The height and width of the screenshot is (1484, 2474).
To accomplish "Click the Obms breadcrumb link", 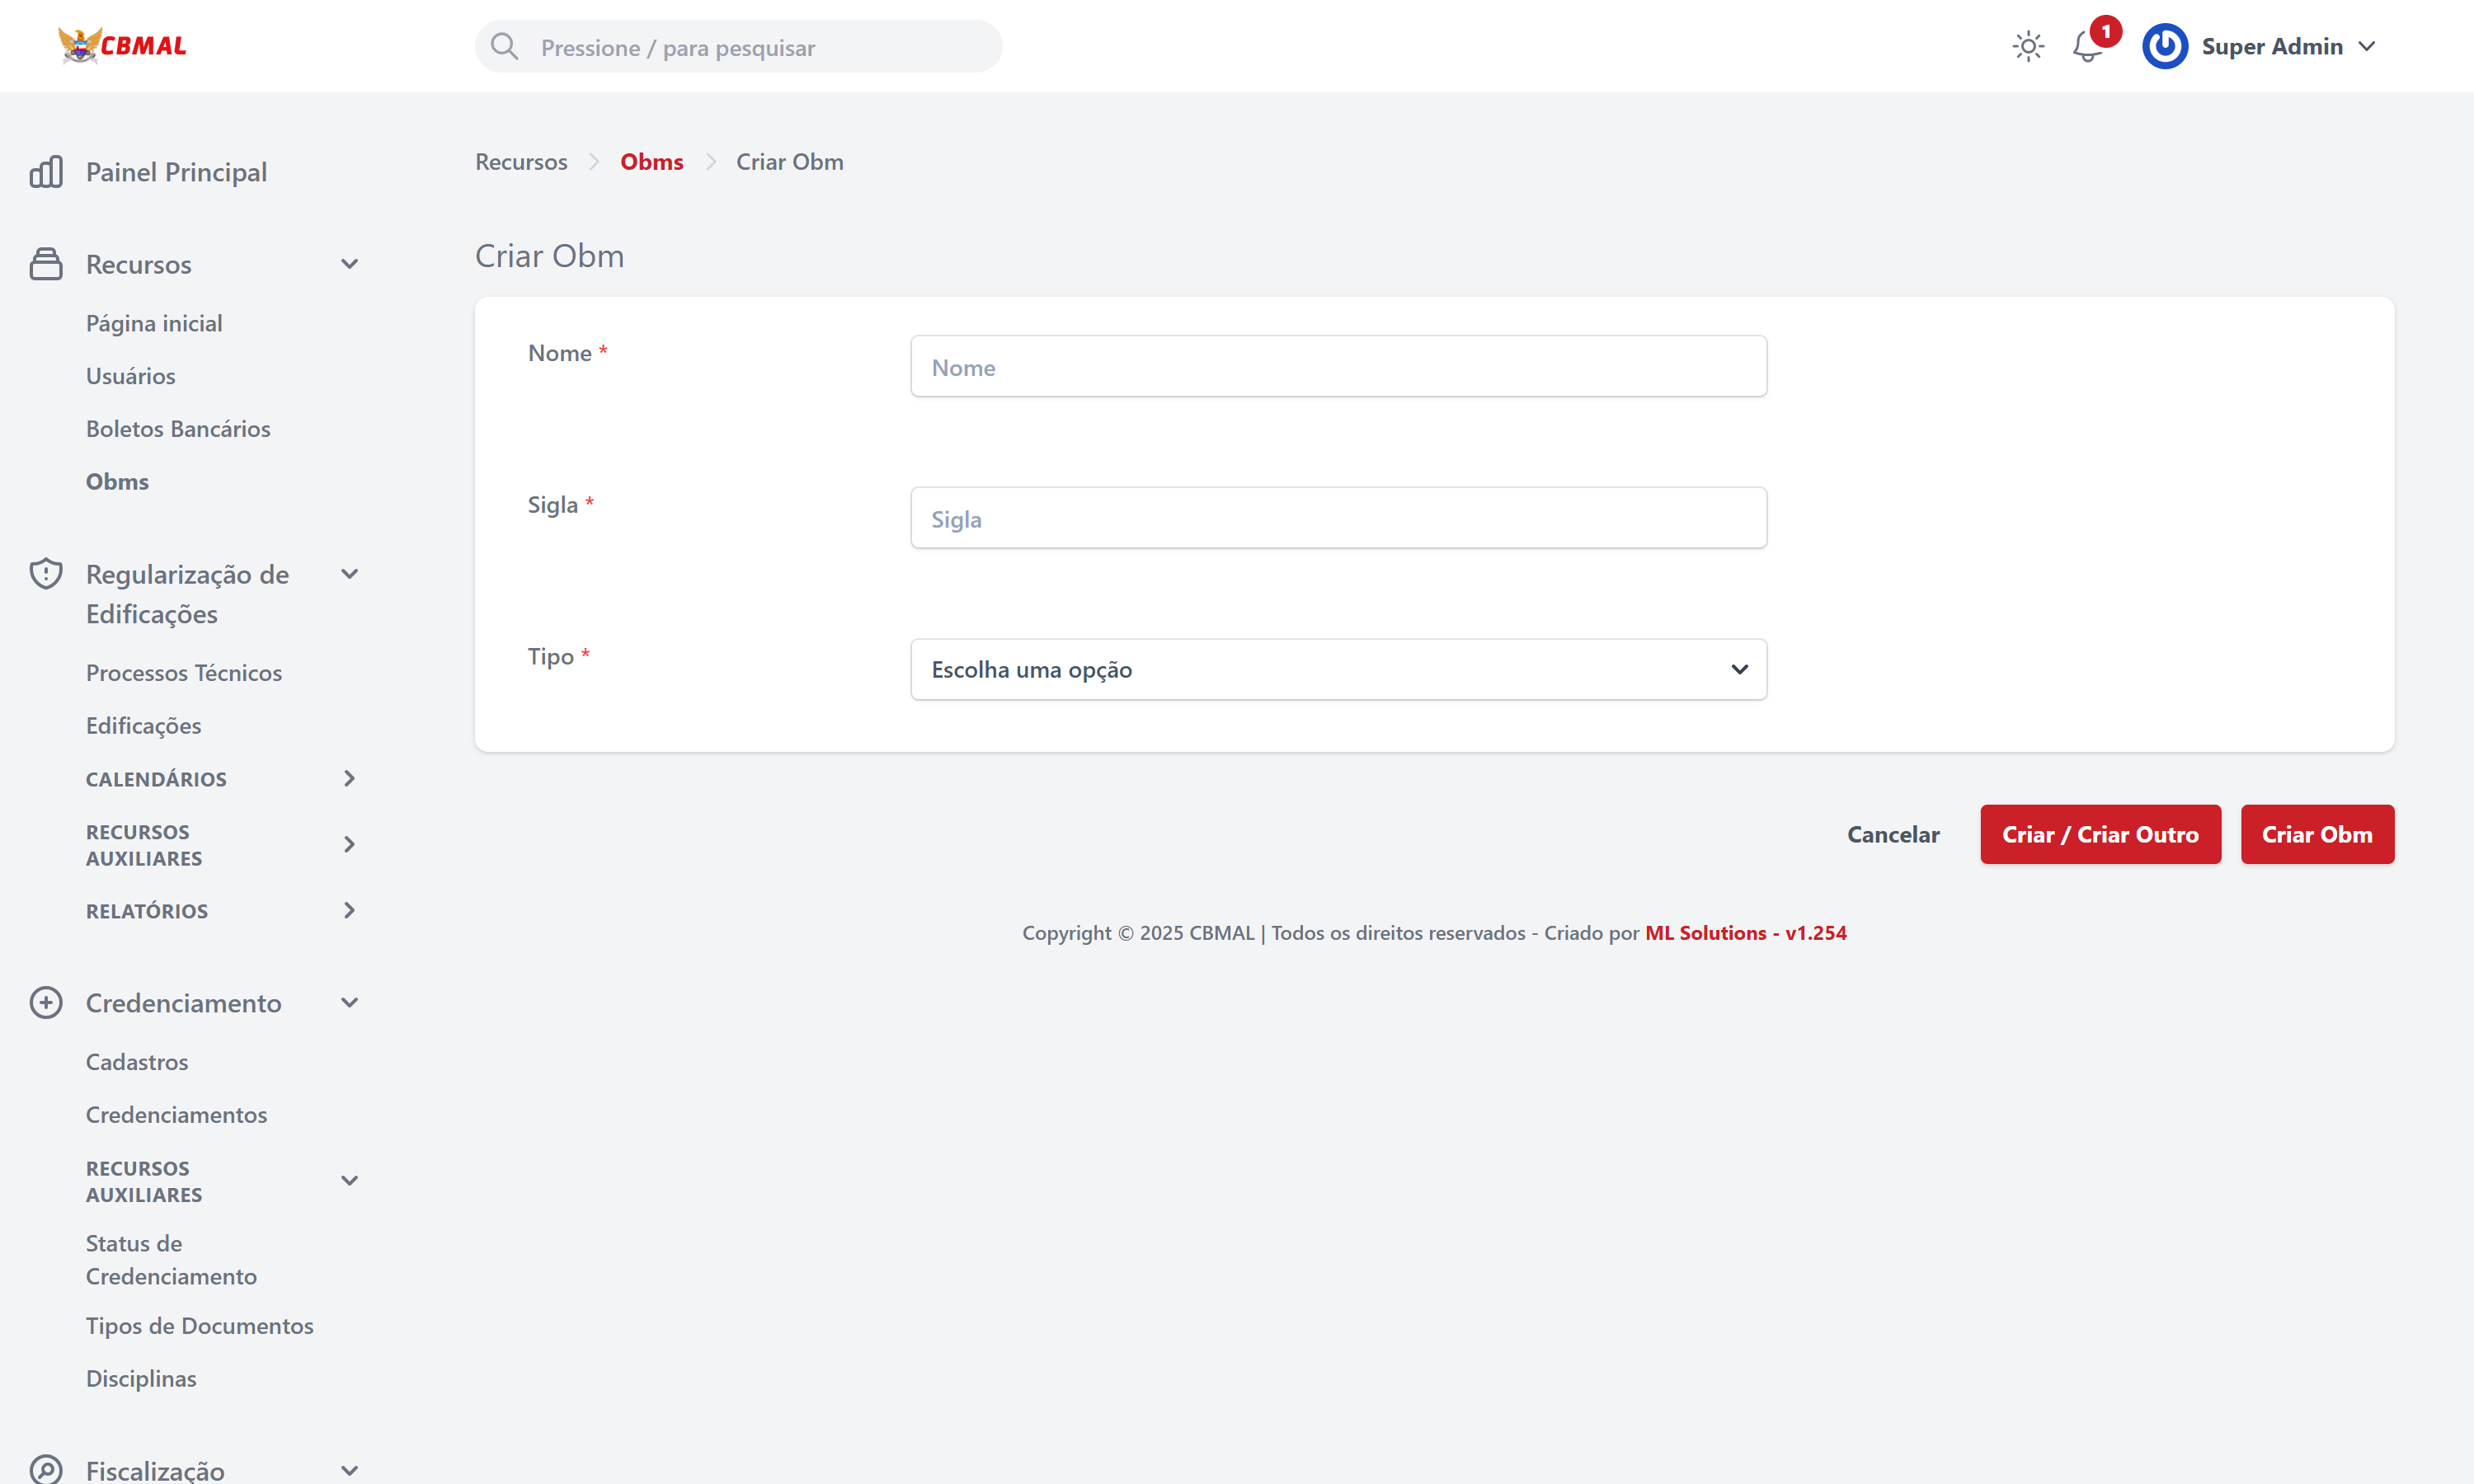I will (651, 162).
